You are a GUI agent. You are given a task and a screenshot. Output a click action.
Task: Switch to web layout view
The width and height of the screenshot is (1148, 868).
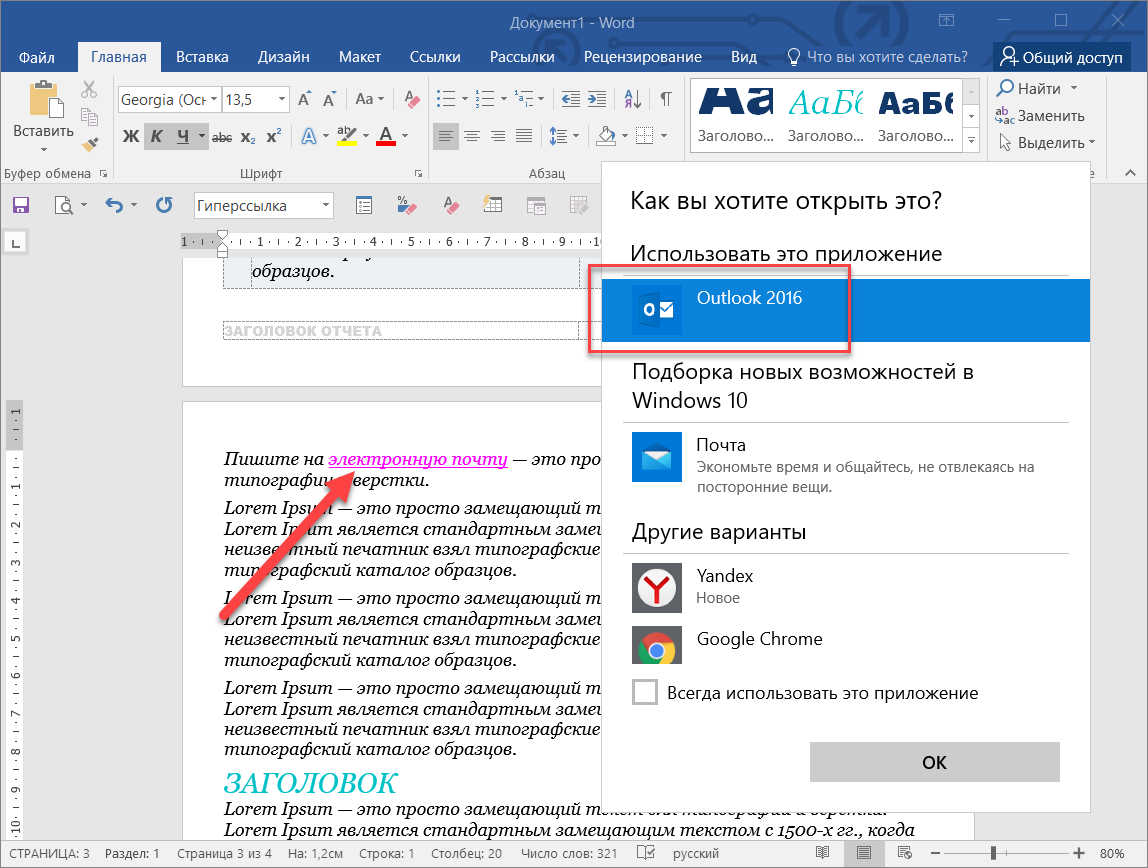[x=905, y=853]
